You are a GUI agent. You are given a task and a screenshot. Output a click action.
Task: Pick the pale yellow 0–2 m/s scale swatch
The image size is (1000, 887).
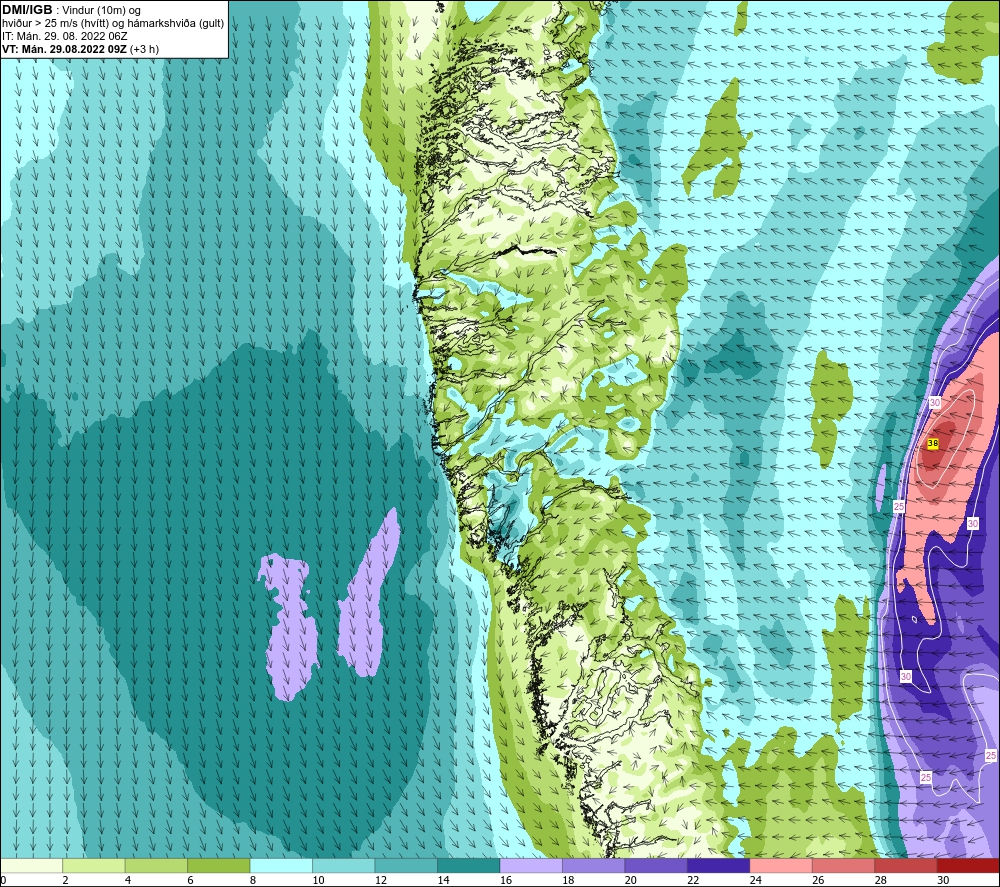tap(31, 866)
